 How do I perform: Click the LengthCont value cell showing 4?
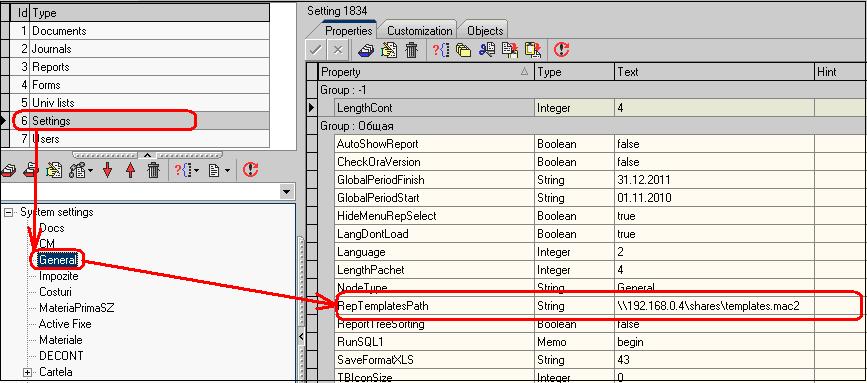pos(714,108)
